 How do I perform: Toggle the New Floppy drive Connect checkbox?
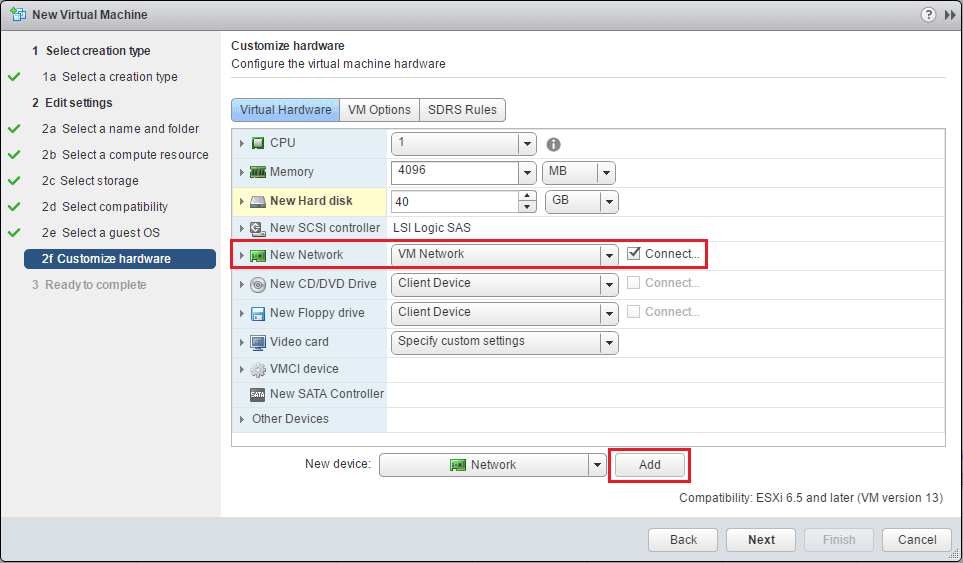pos(633,311)
